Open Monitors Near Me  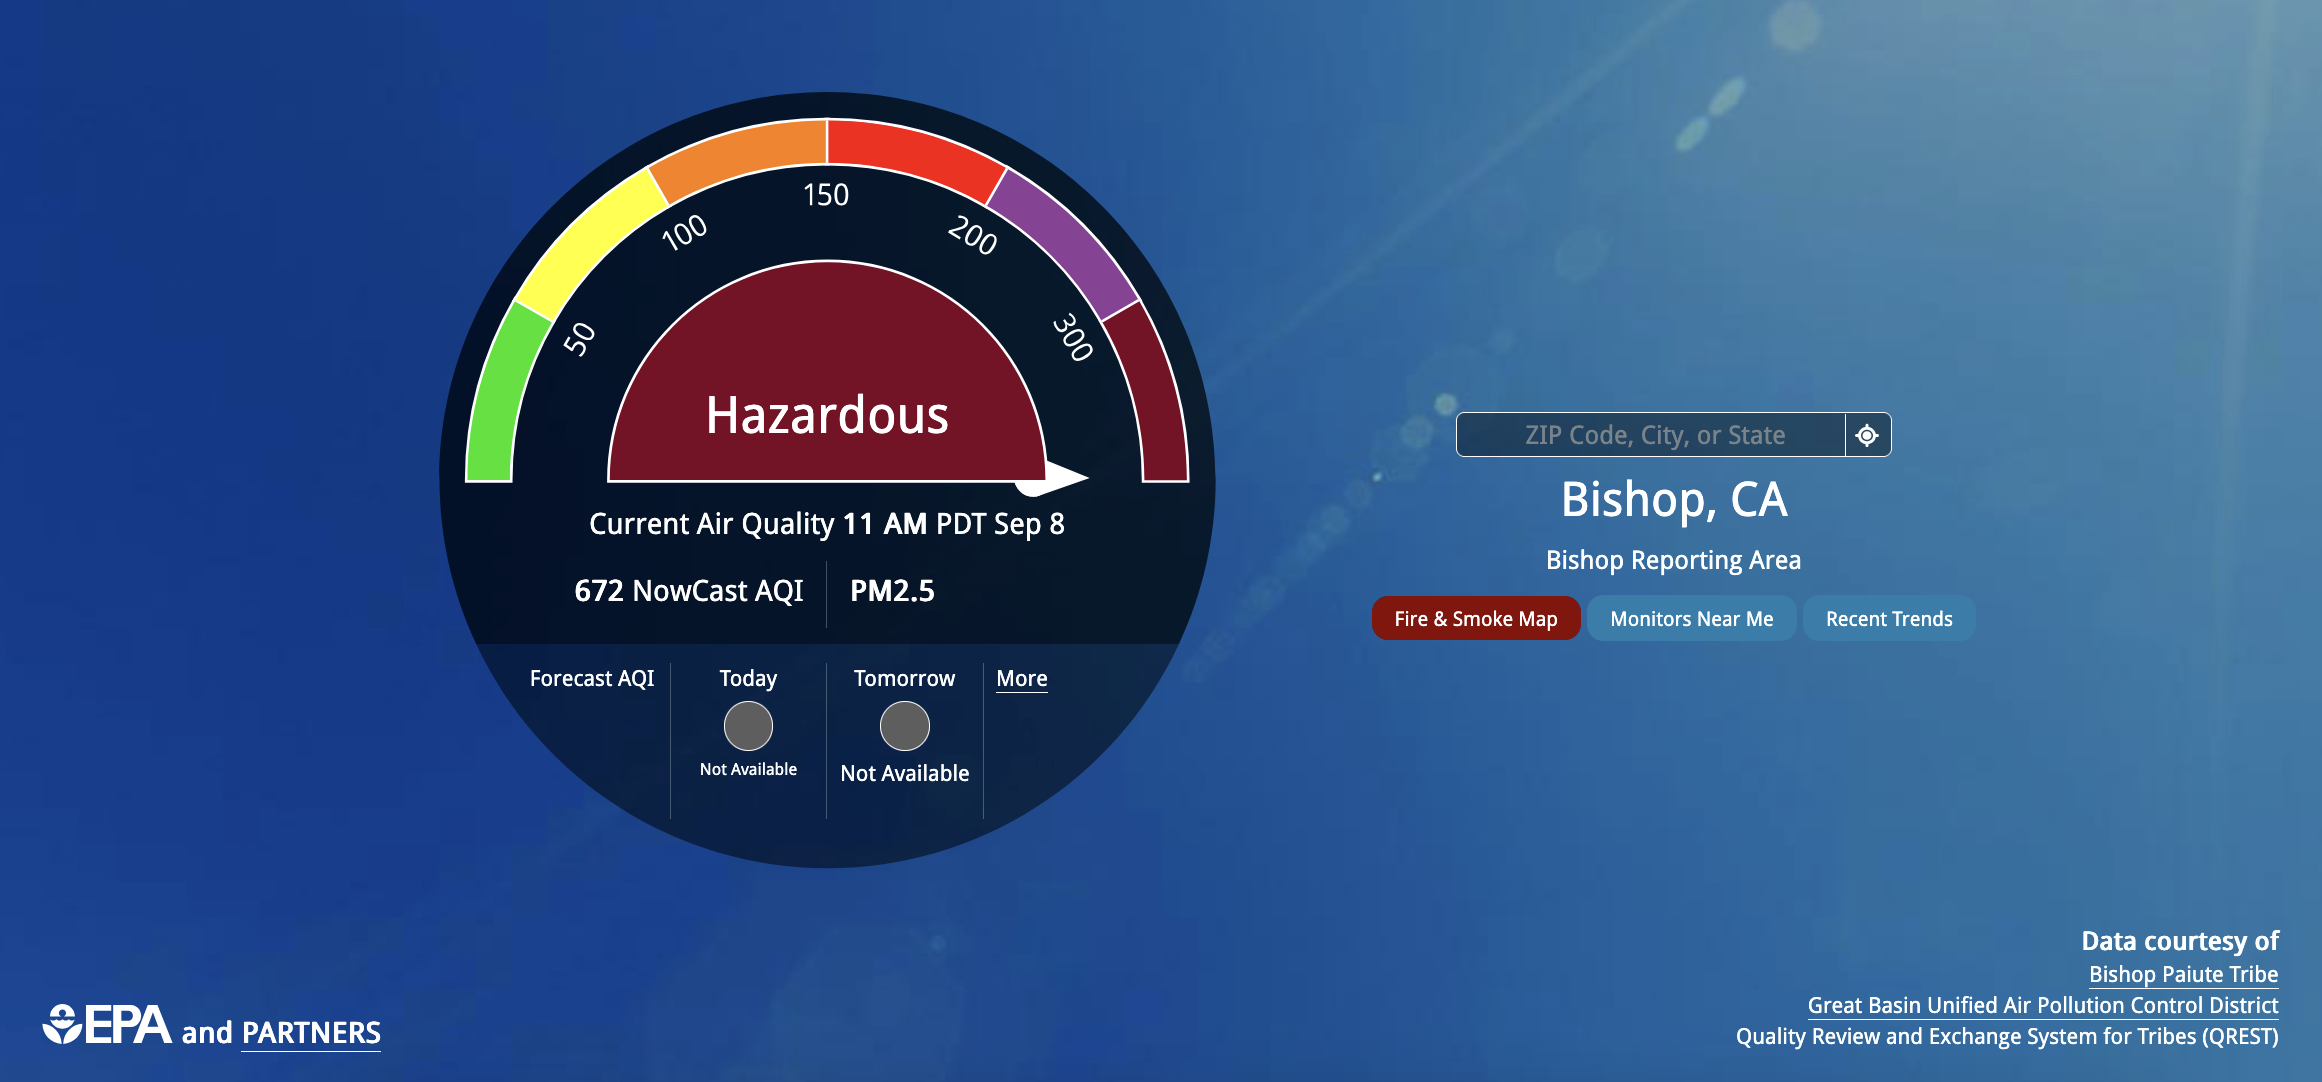click(x=1691, y=618)
